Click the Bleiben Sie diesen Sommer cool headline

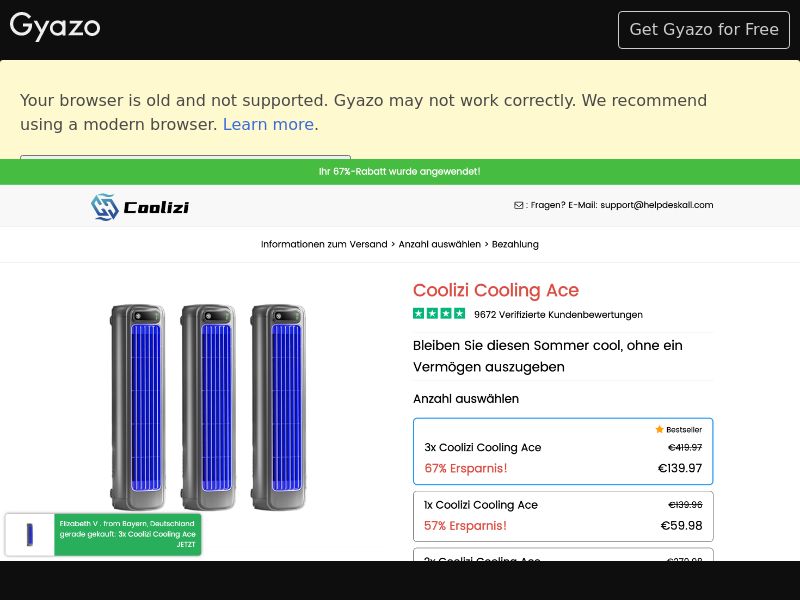pos(547,356)
